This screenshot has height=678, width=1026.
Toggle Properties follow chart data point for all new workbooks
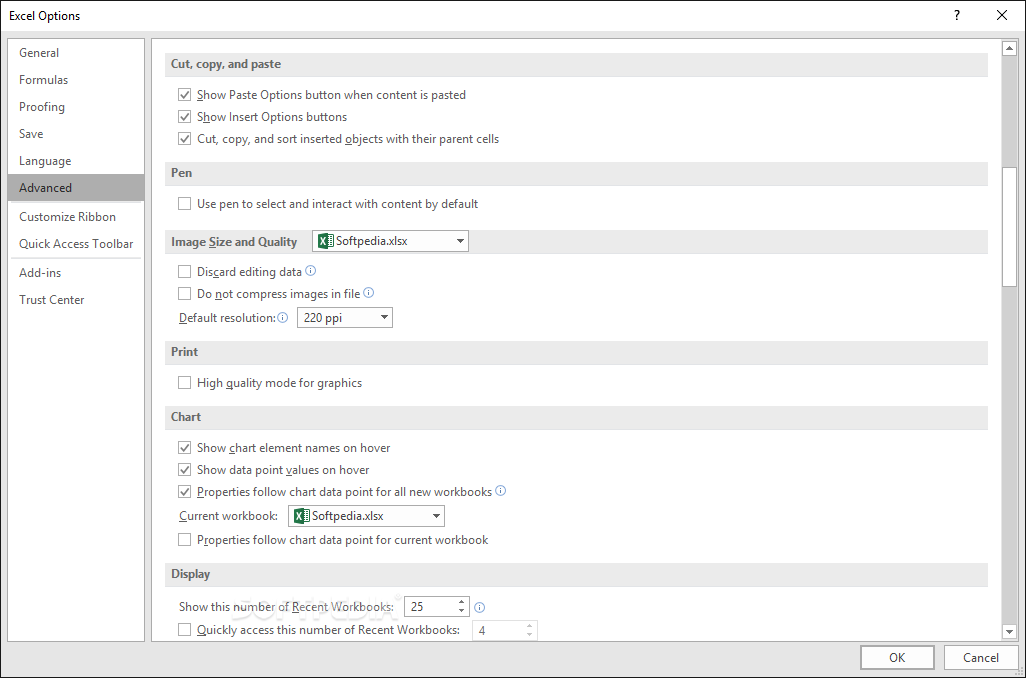(x=185, y=491)
